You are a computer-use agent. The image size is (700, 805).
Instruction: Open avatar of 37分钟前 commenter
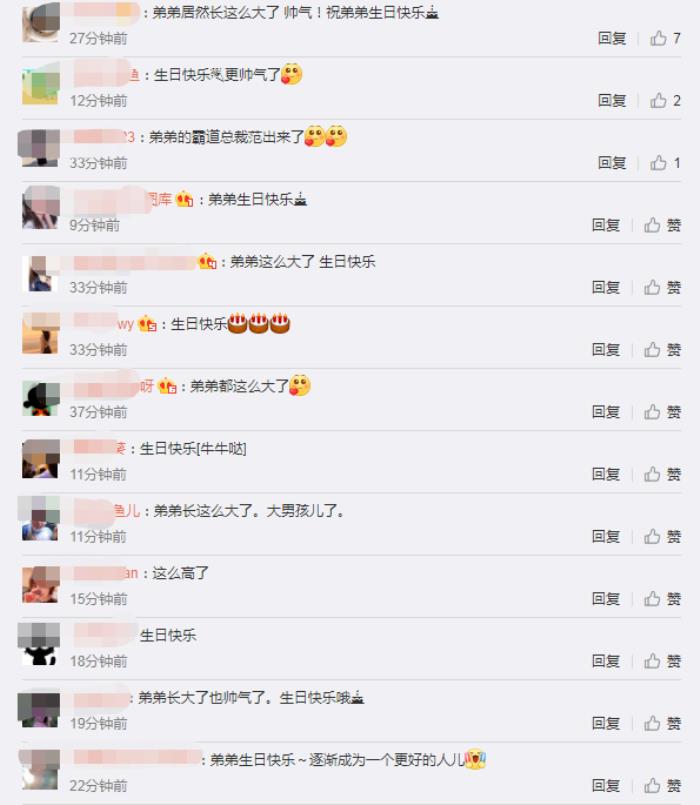[41, 399]
